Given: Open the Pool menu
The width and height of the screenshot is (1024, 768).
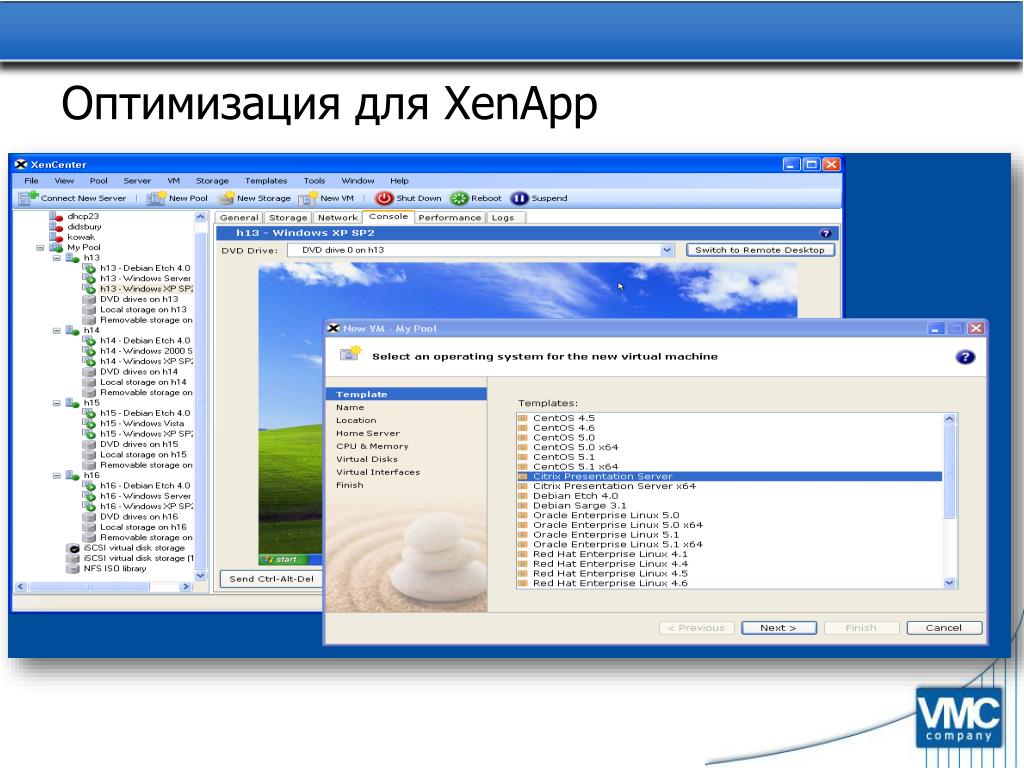Looking at the screenshot, I should click(x=99, y=181).
